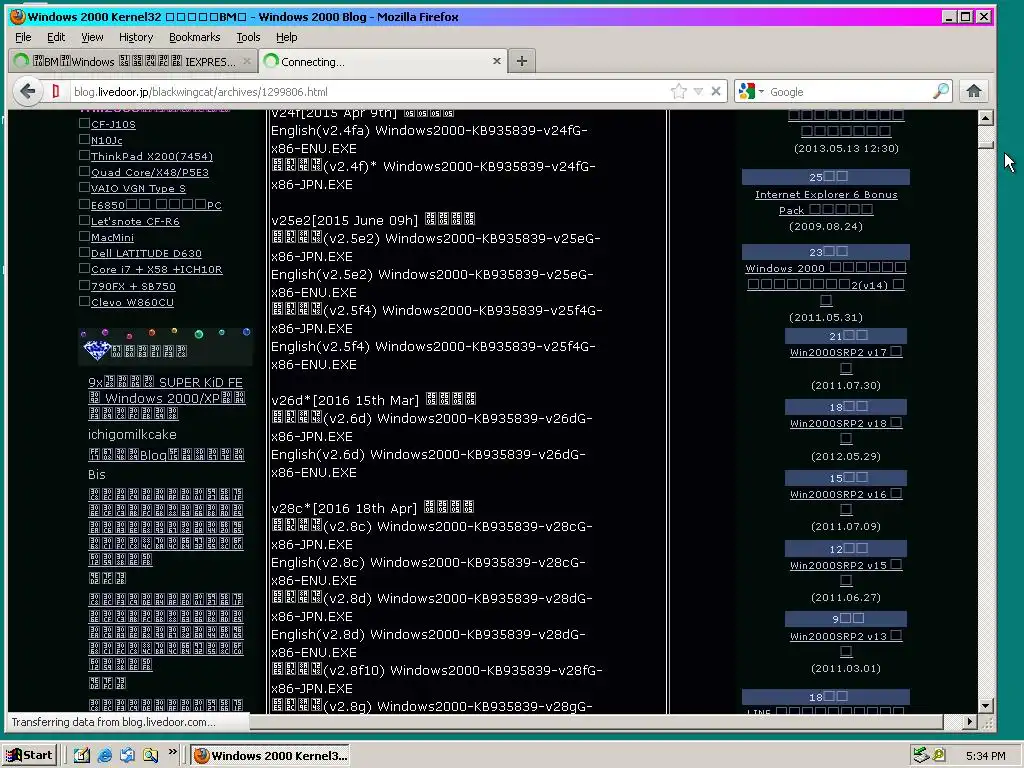Open the File menu
This screenshot has height=768, width=1024.
pos(23,37)
